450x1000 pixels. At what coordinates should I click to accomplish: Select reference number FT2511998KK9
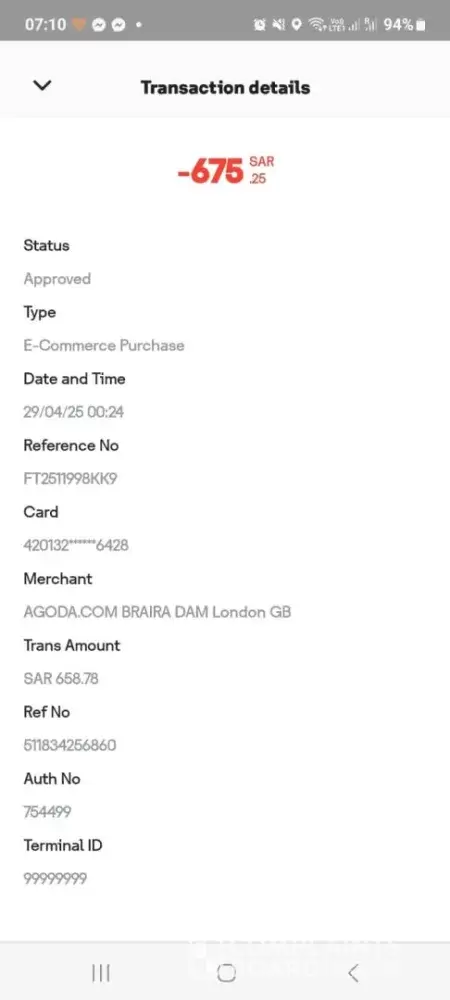70,478
